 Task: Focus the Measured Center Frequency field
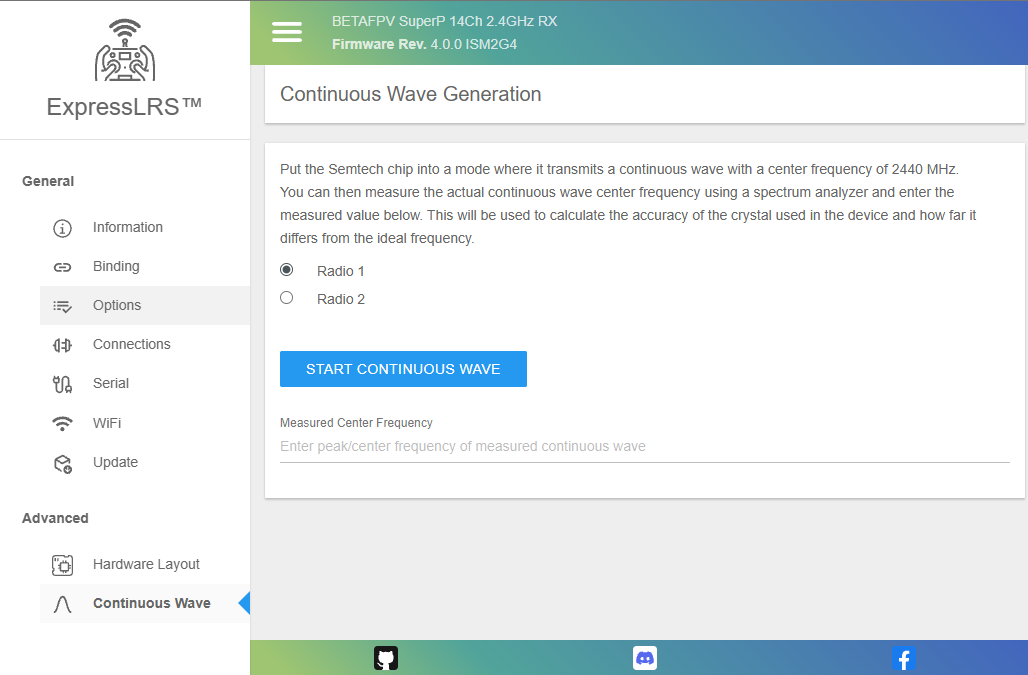644,446
